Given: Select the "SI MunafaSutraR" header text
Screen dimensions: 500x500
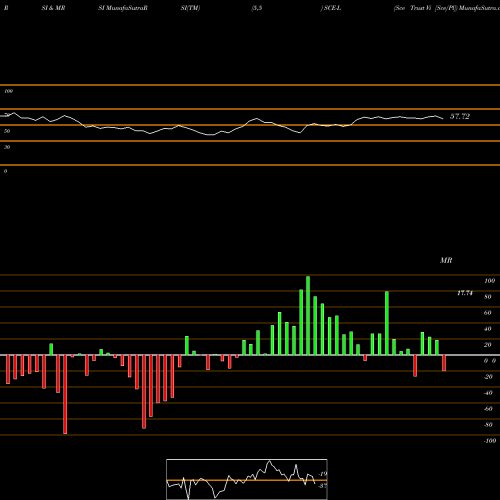Looking at the screenshot, I should [x=123, y=8].
